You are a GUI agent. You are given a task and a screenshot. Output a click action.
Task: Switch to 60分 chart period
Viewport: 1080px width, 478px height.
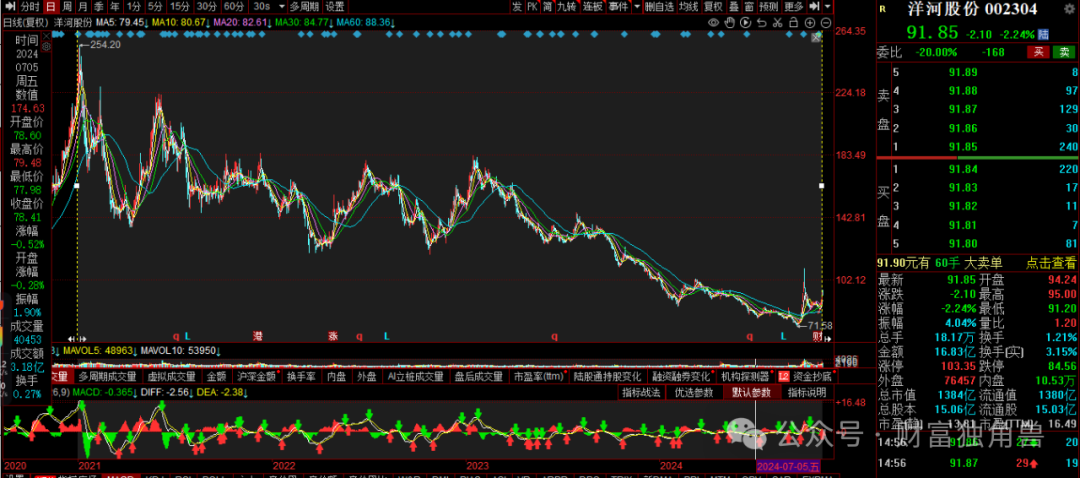click(x=234, y=6)
